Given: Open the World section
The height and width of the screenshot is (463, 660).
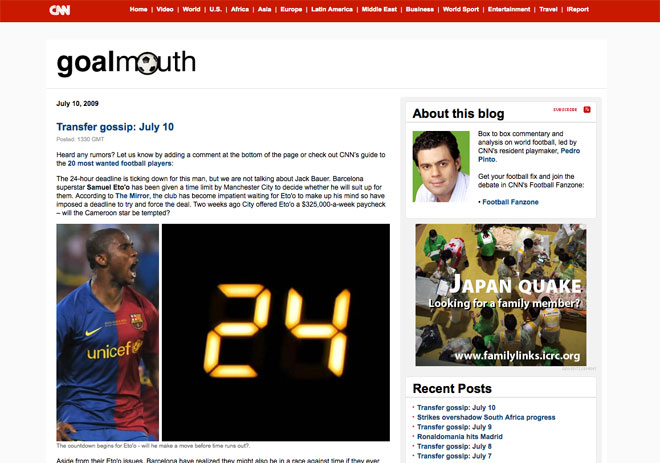Looking at the screenshot, I should click(192, 9).
